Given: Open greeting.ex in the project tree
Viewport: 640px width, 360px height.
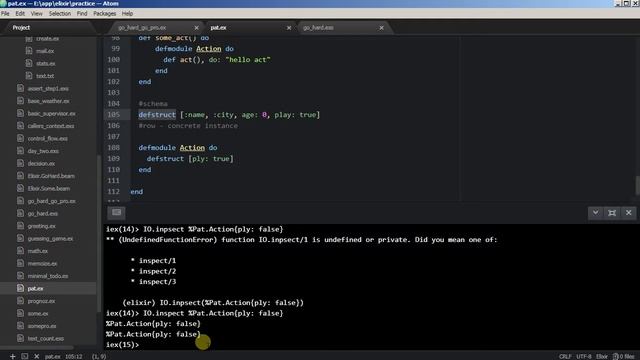Looking at the screenshot, I should click(x=41, y=226).
